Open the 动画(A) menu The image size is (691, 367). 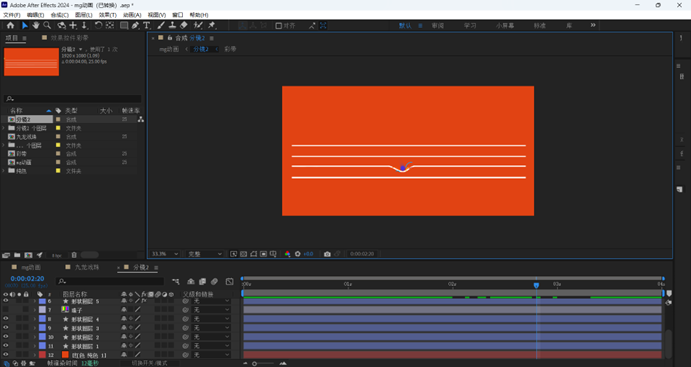tap(132, 15)
